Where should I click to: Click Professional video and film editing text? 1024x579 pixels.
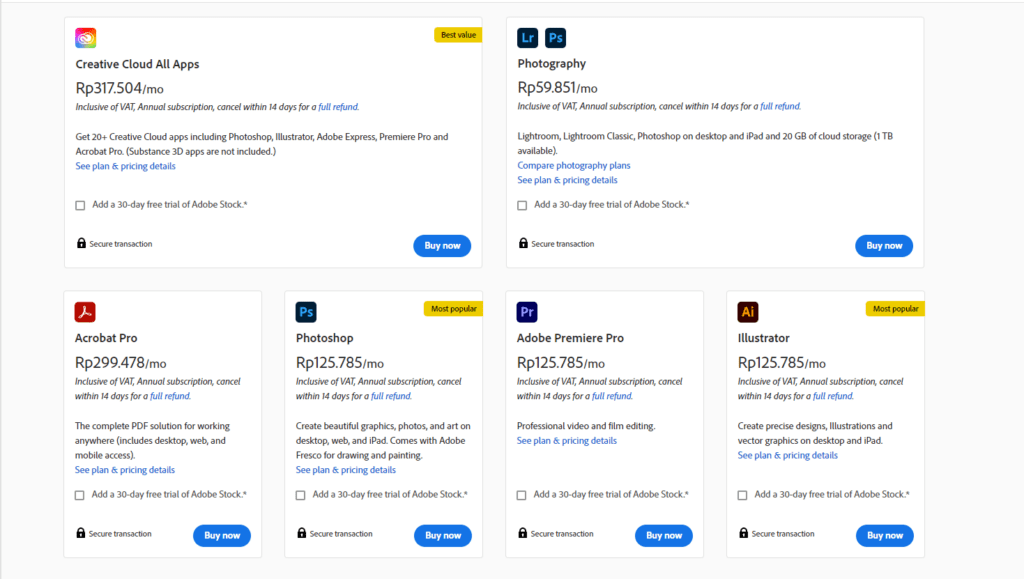pos(586,426)
